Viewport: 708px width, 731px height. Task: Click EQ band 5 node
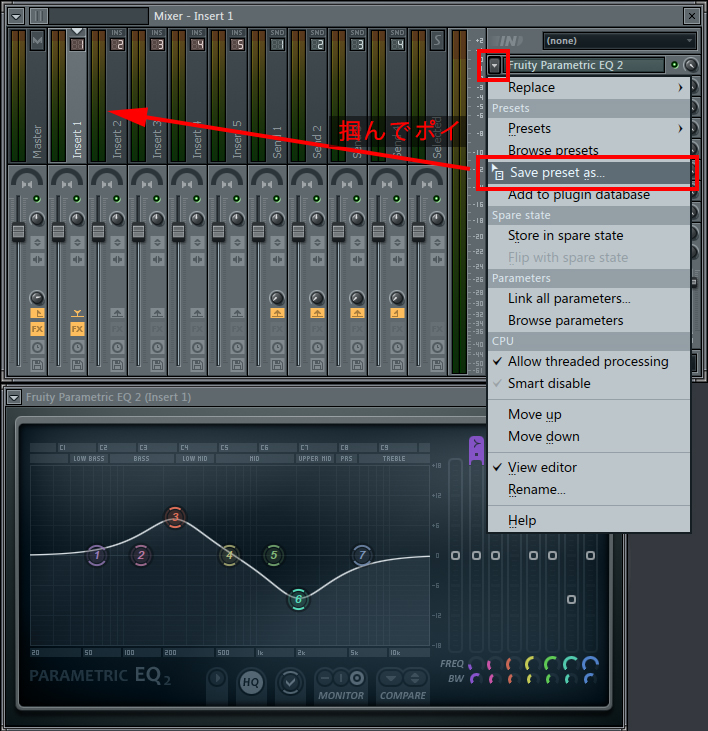click(274, 555)
